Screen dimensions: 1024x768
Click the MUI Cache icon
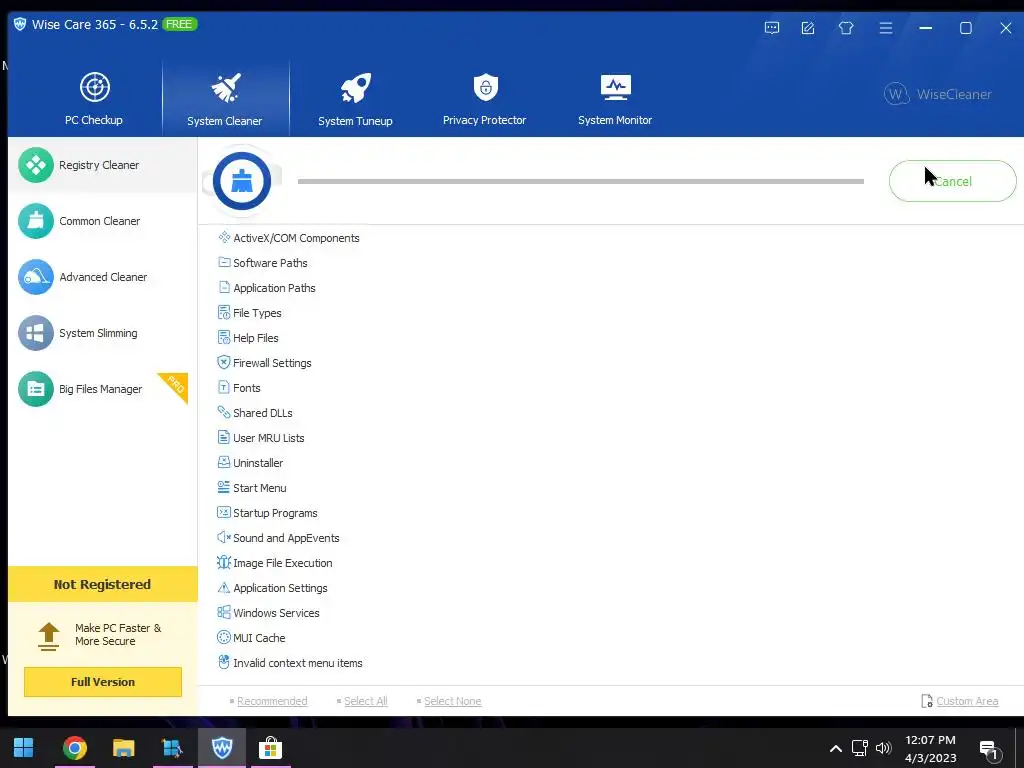pos(224,637)
